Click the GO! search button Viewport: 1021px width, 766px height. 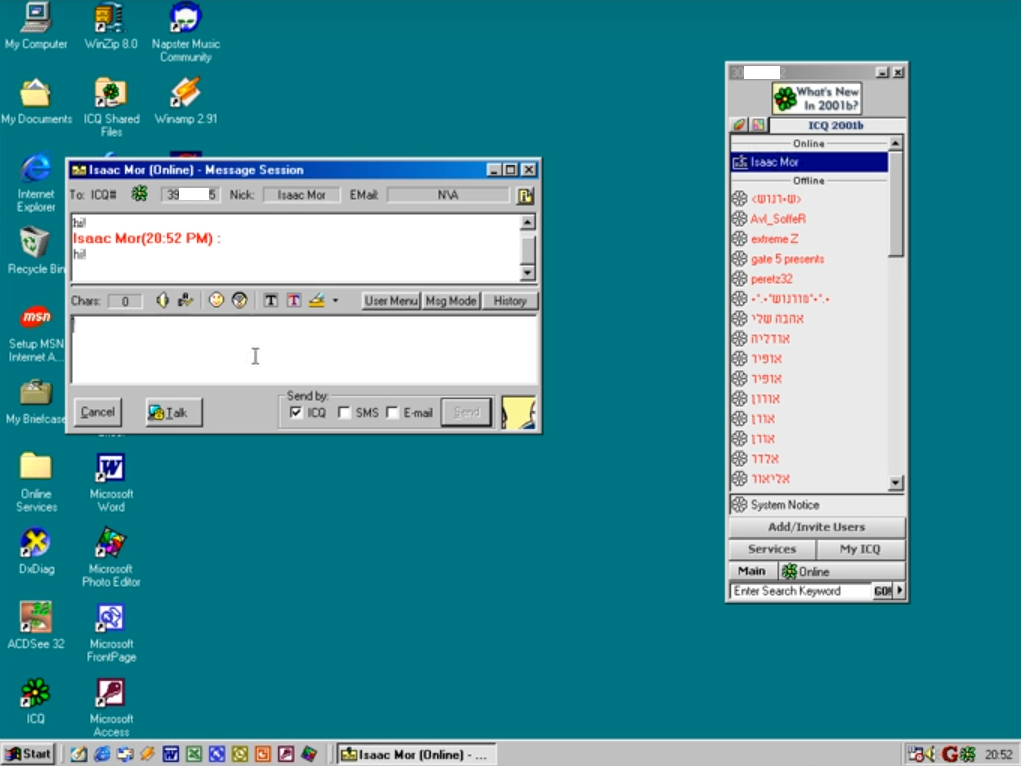(x=883, y=591)
